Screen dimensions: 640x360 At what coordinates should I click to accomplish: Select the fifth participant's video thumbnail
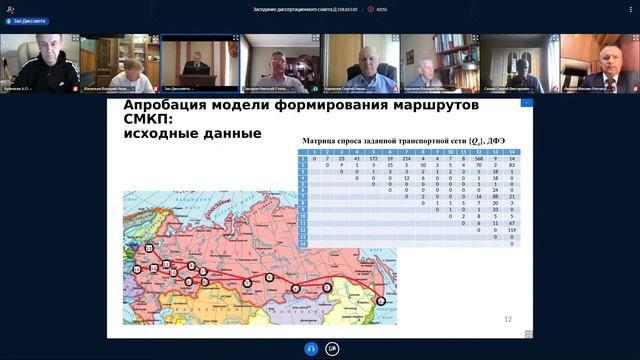tap(360, 64)
